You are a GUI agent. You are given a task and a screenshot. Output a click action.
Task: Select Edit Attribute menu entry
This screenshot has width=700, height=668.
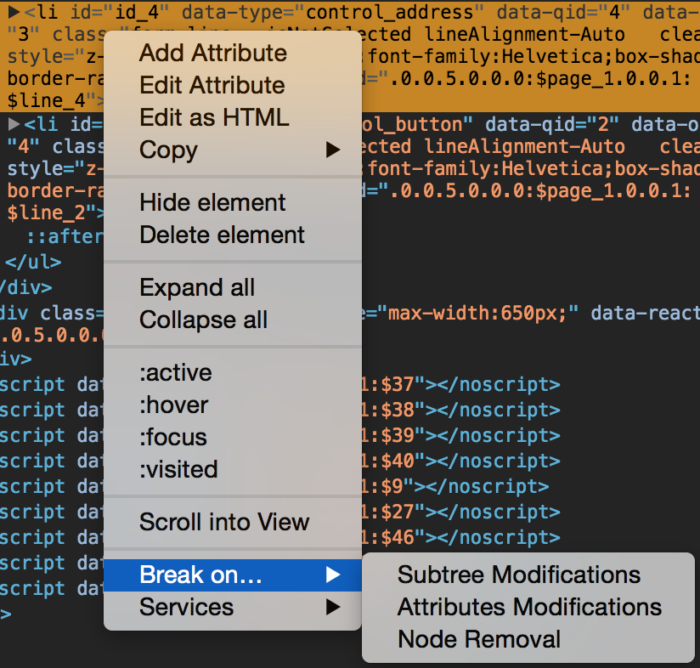coord(212,85)
